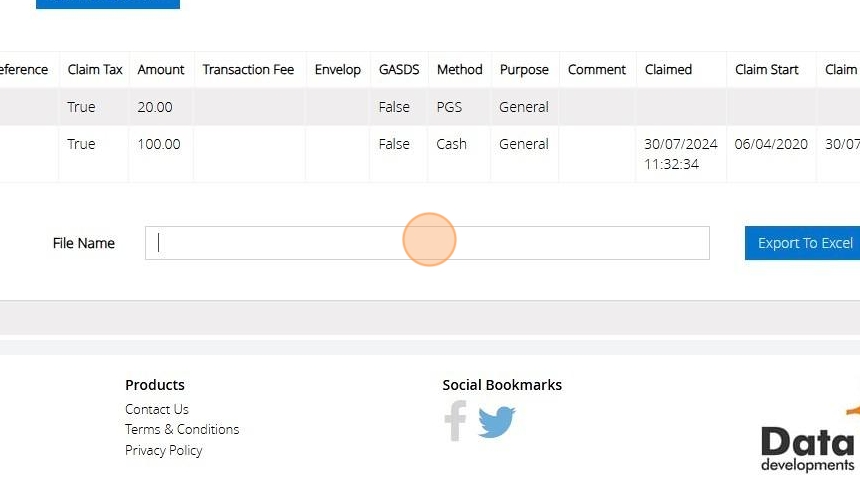Click the Envelop column header
This screenshot has height=481, width=860.
(337, 69)
